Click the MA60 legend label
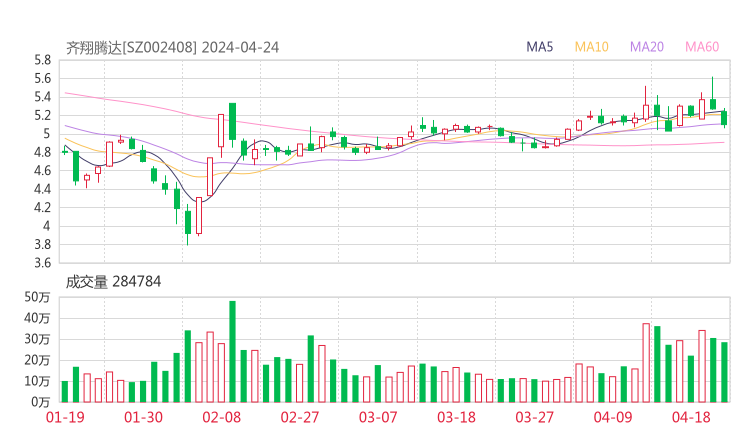Viewport: 740px width, 440px height. point(702,47)
